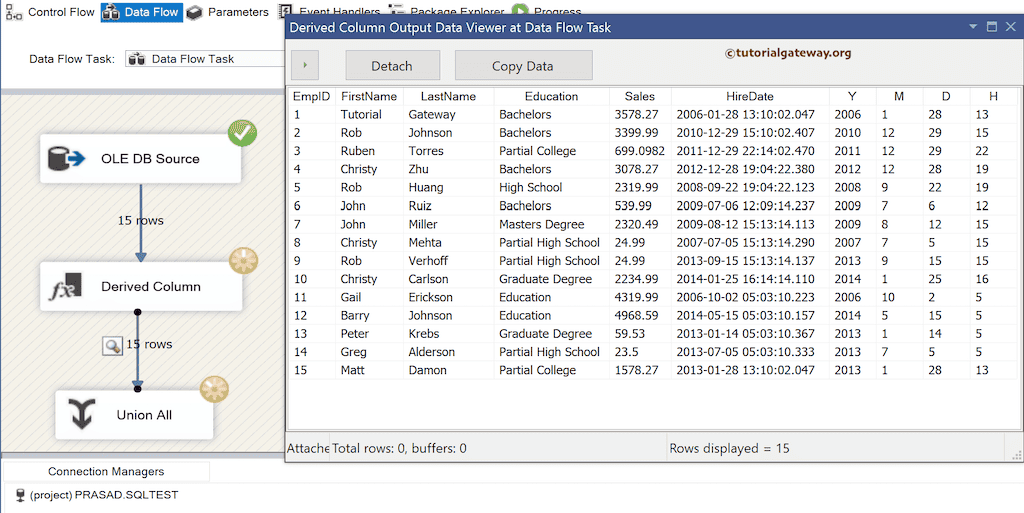Open the Data Flow Task dropdown

click(x=205, y=59)
